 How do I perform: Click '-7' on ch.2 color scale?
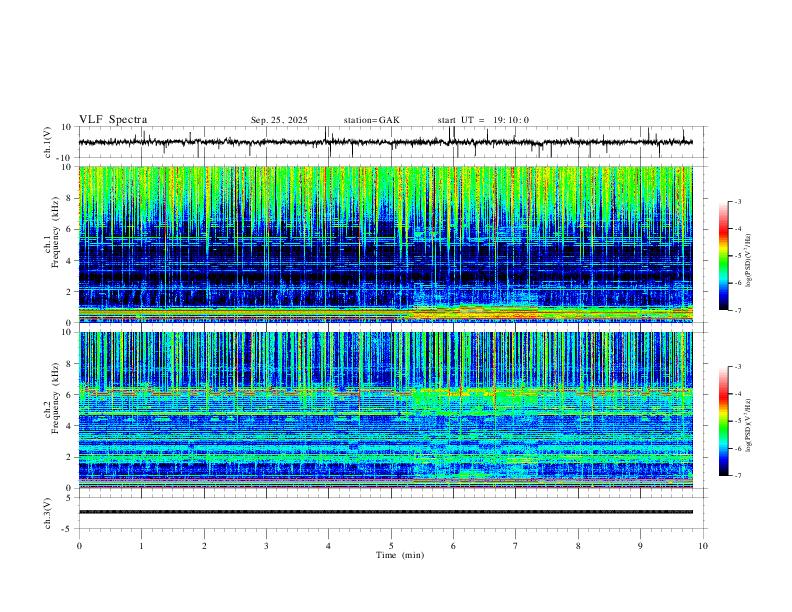click(x=737, y=475)
